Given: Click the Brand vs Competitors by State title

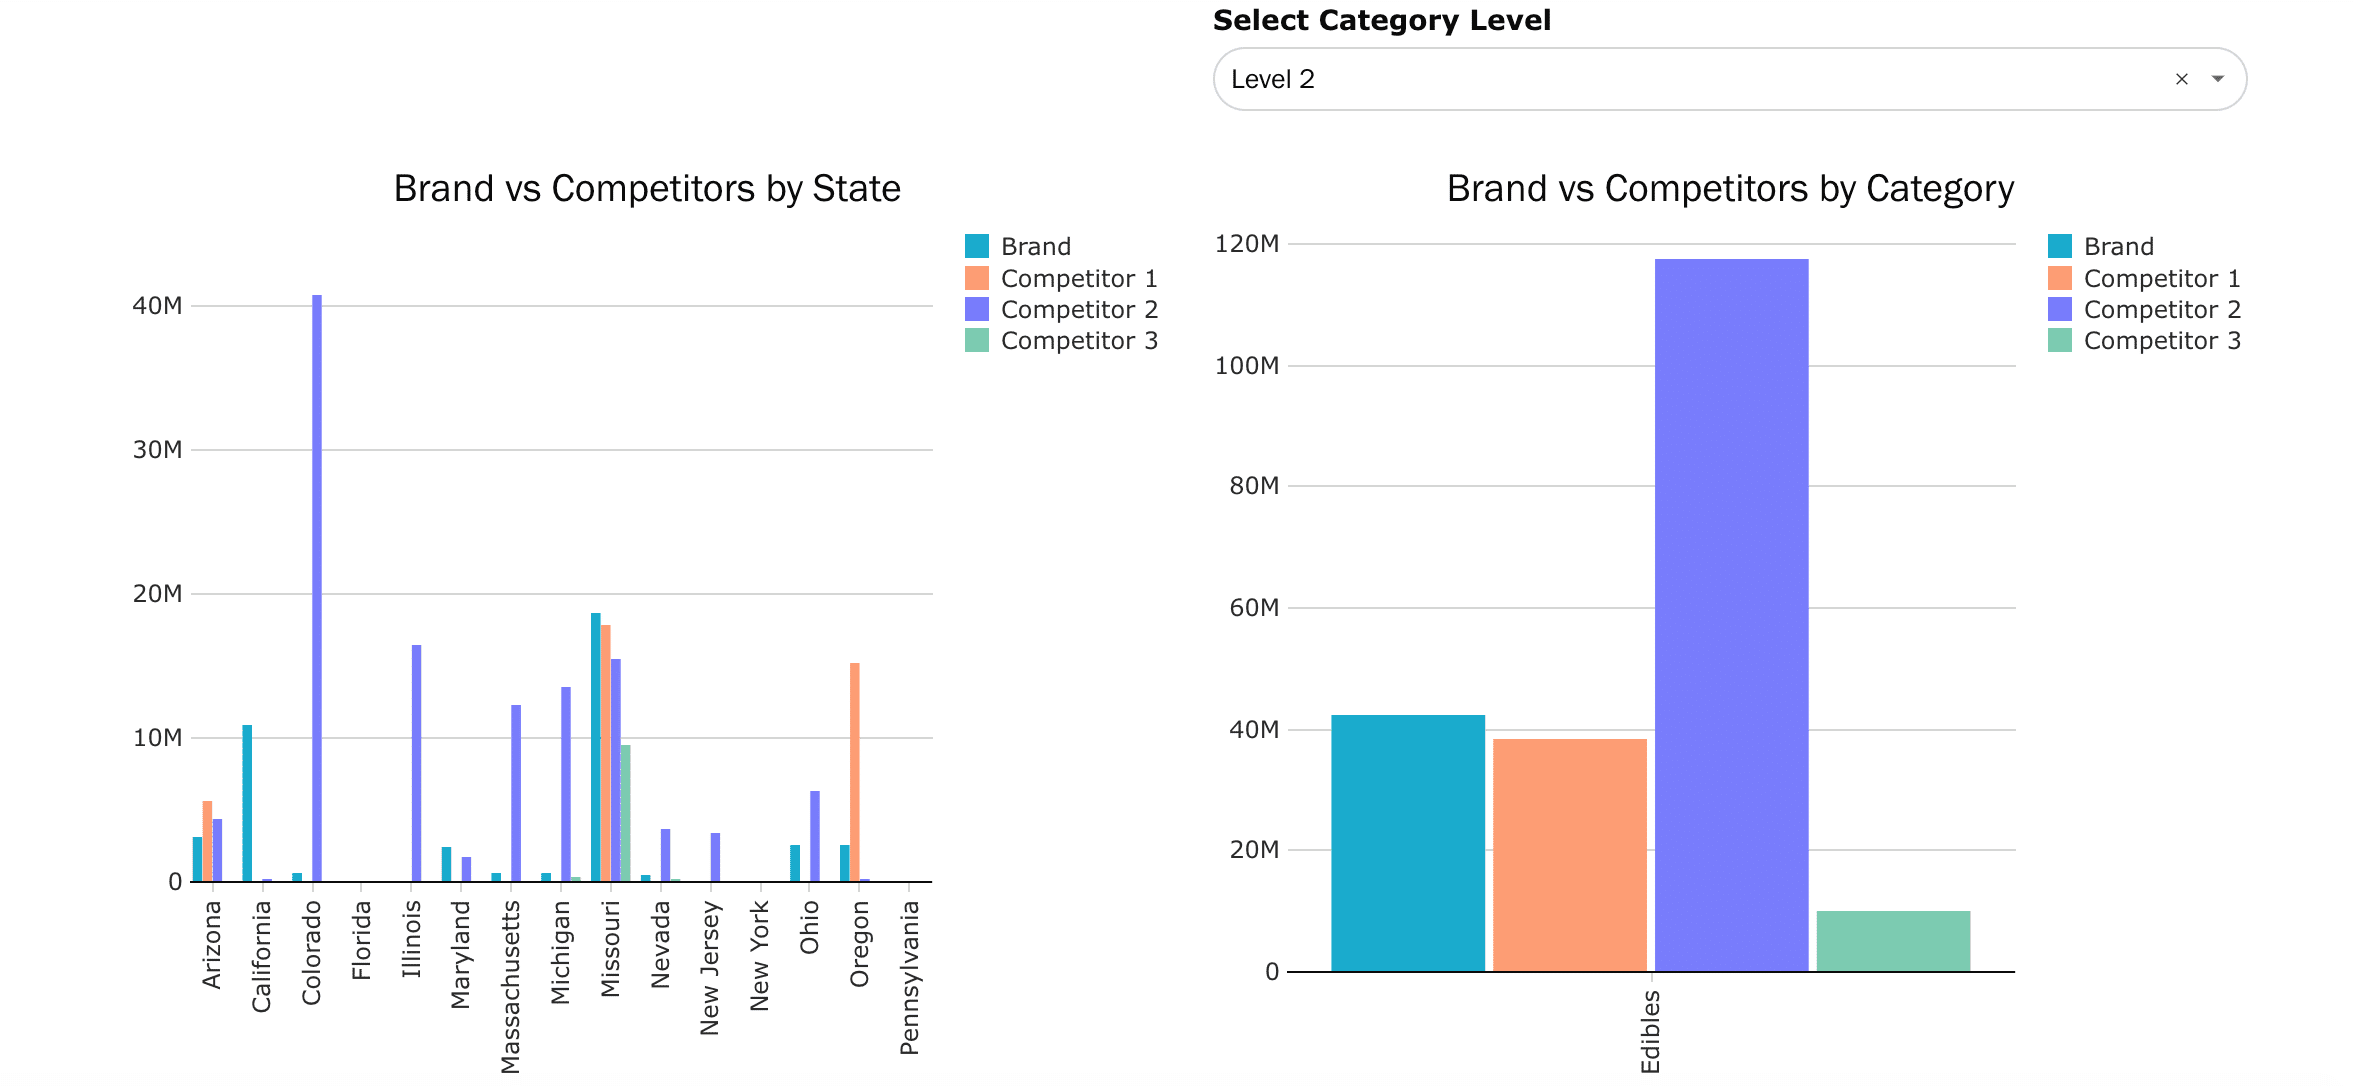Looking at the screenshot, I should click(x=647, y=188).
